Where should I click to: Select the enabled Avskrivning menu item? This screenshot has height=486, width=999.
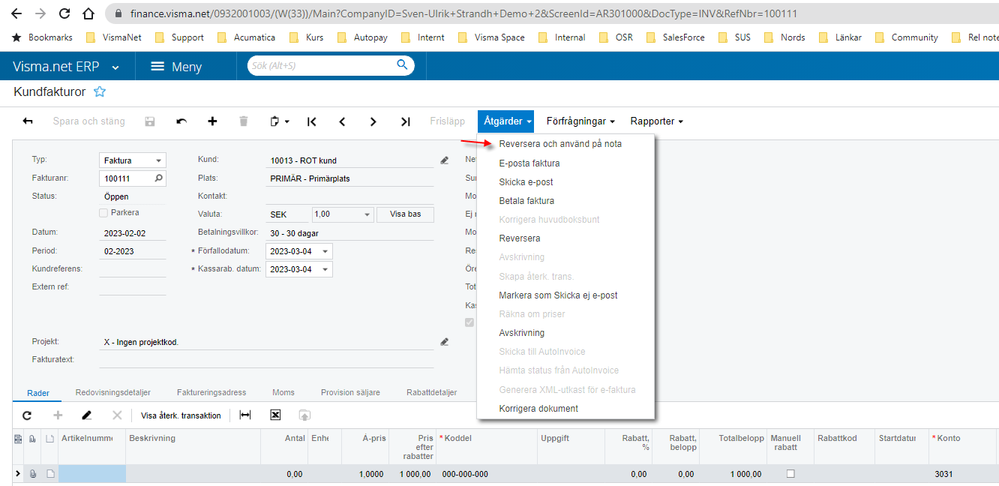click(x=522, y=333)
